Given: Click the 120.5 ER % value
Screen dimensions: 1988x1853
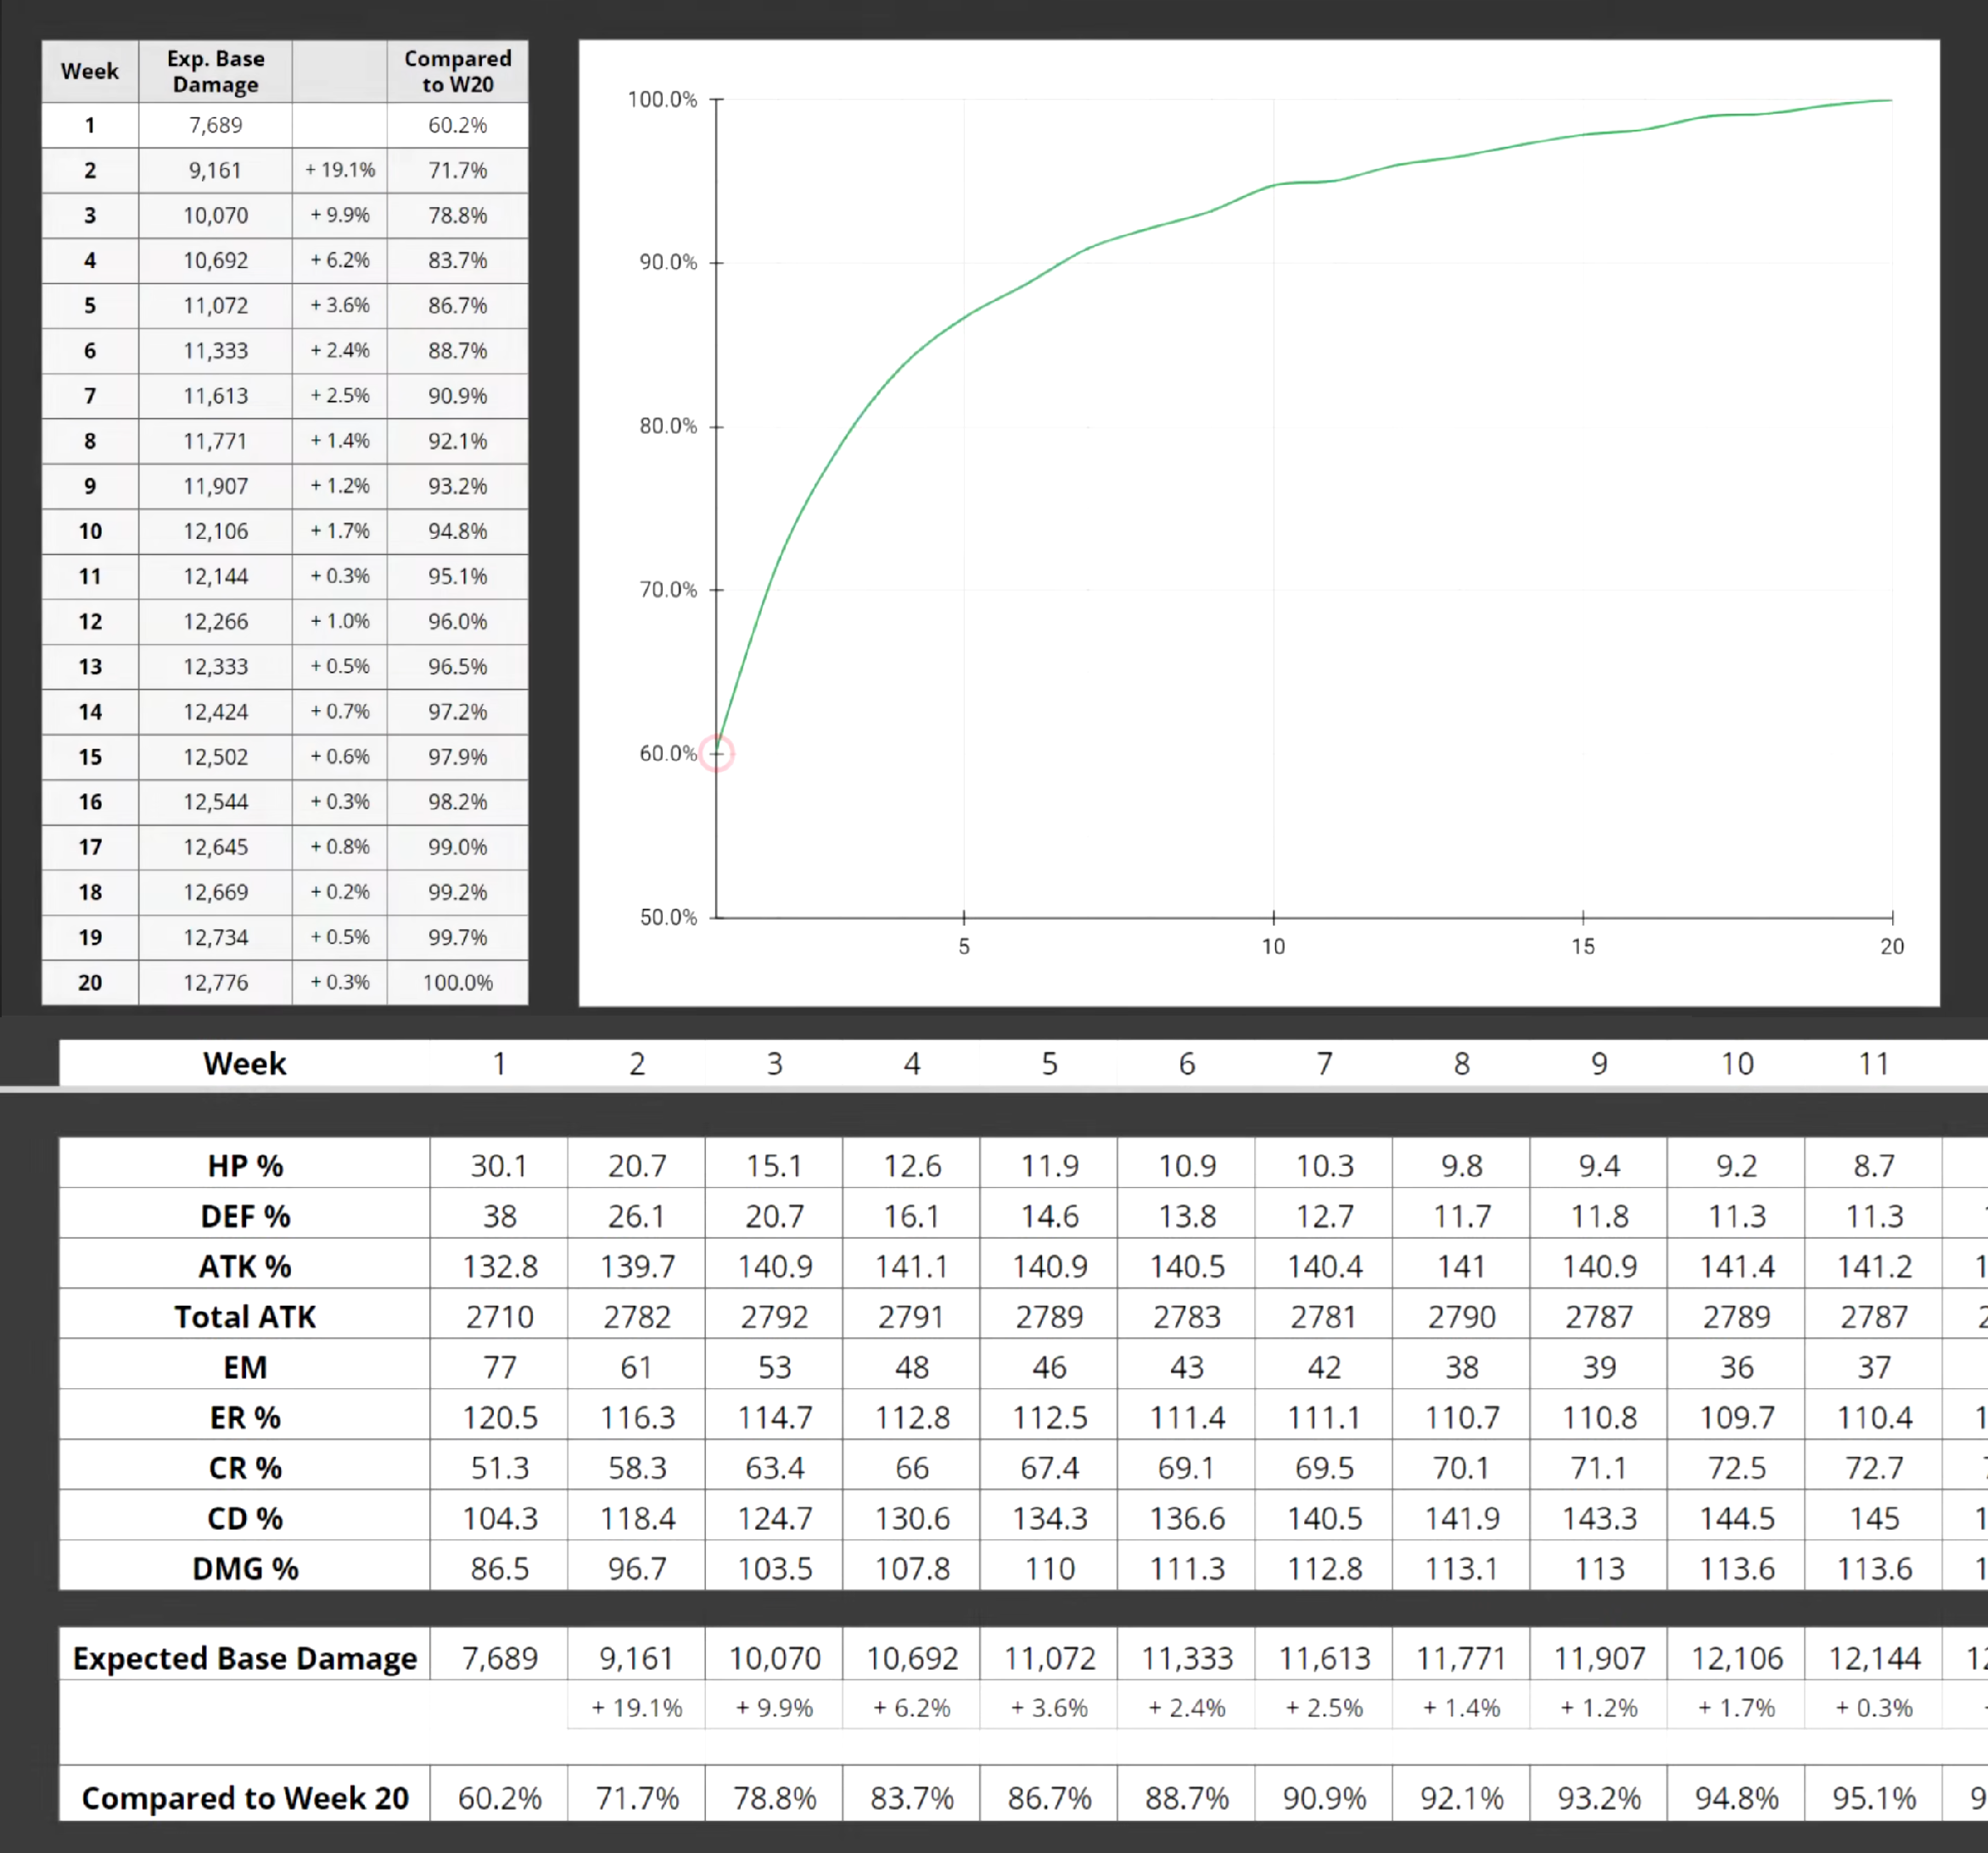Looking at the screenshot, I should (499, 1417).
